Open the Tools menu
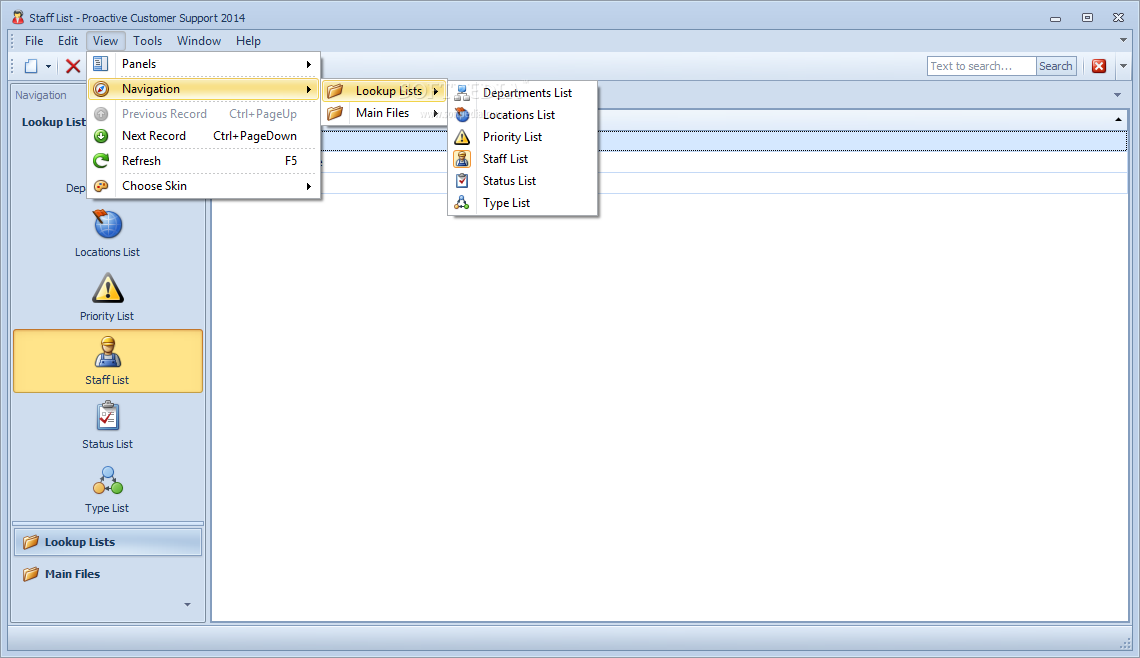Screen dimensions: 1140x658 (x=148, y=41)
